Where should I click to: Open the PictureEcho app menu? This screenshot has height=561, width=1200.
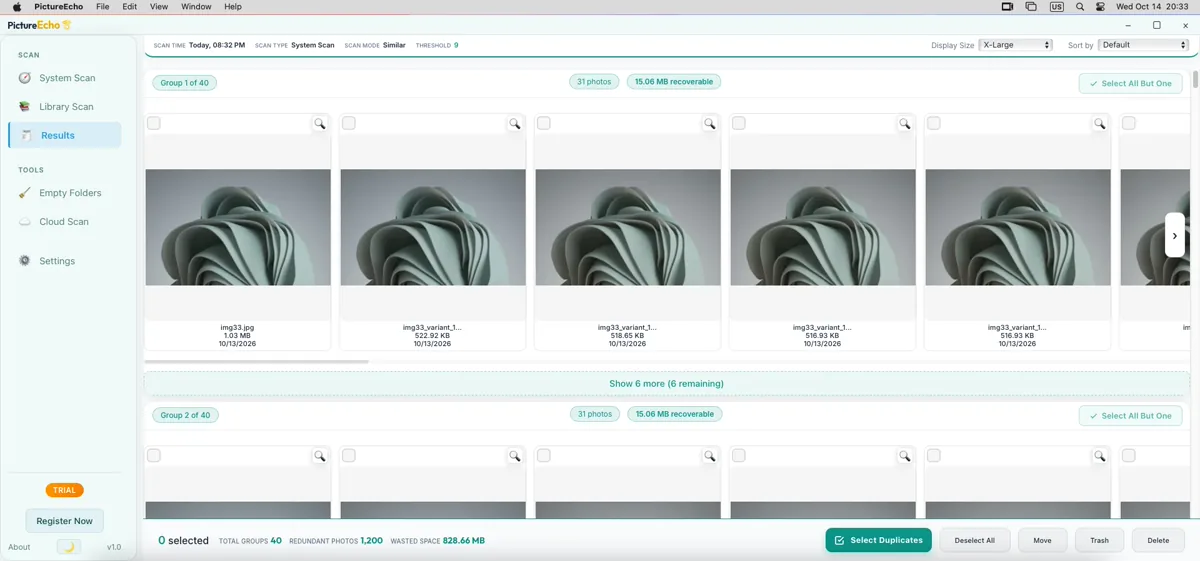58,7
